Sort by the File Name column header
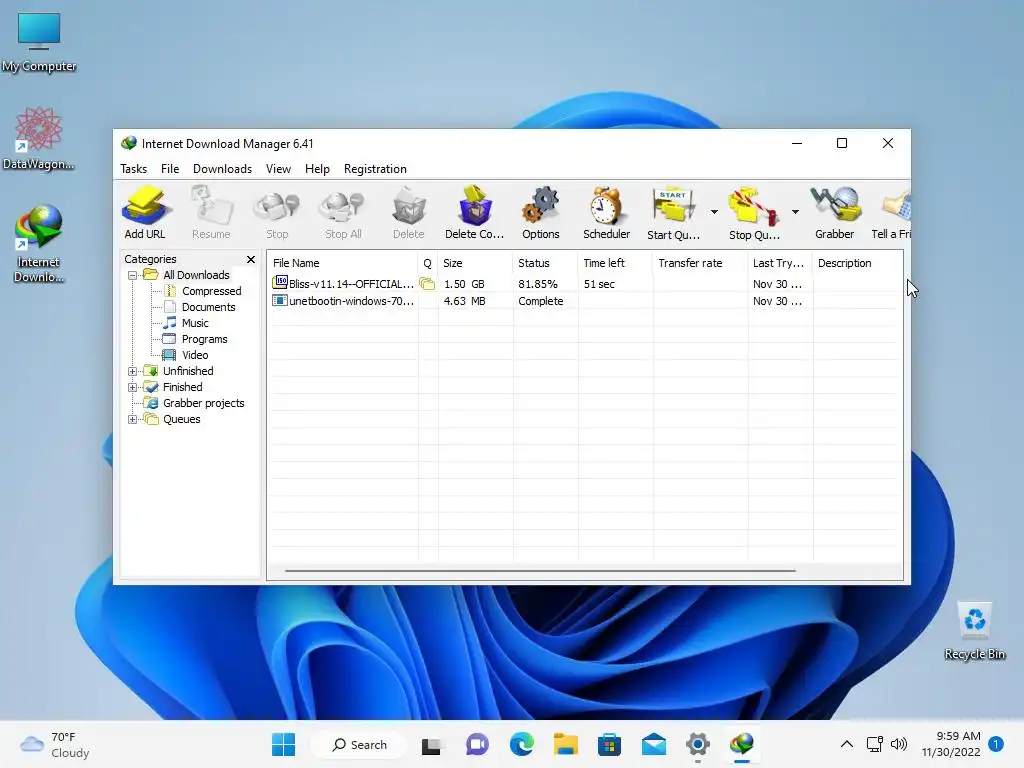 coord(342,263)
